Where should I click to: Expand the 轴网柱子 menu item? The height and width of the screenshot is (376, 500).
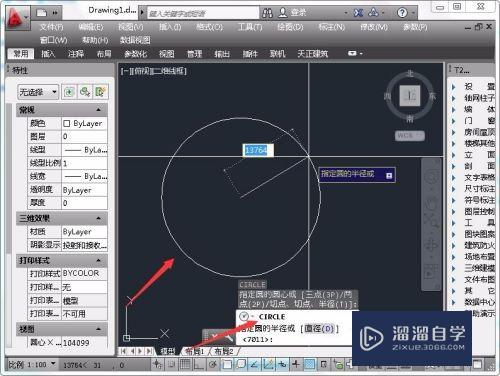(454, 98)
